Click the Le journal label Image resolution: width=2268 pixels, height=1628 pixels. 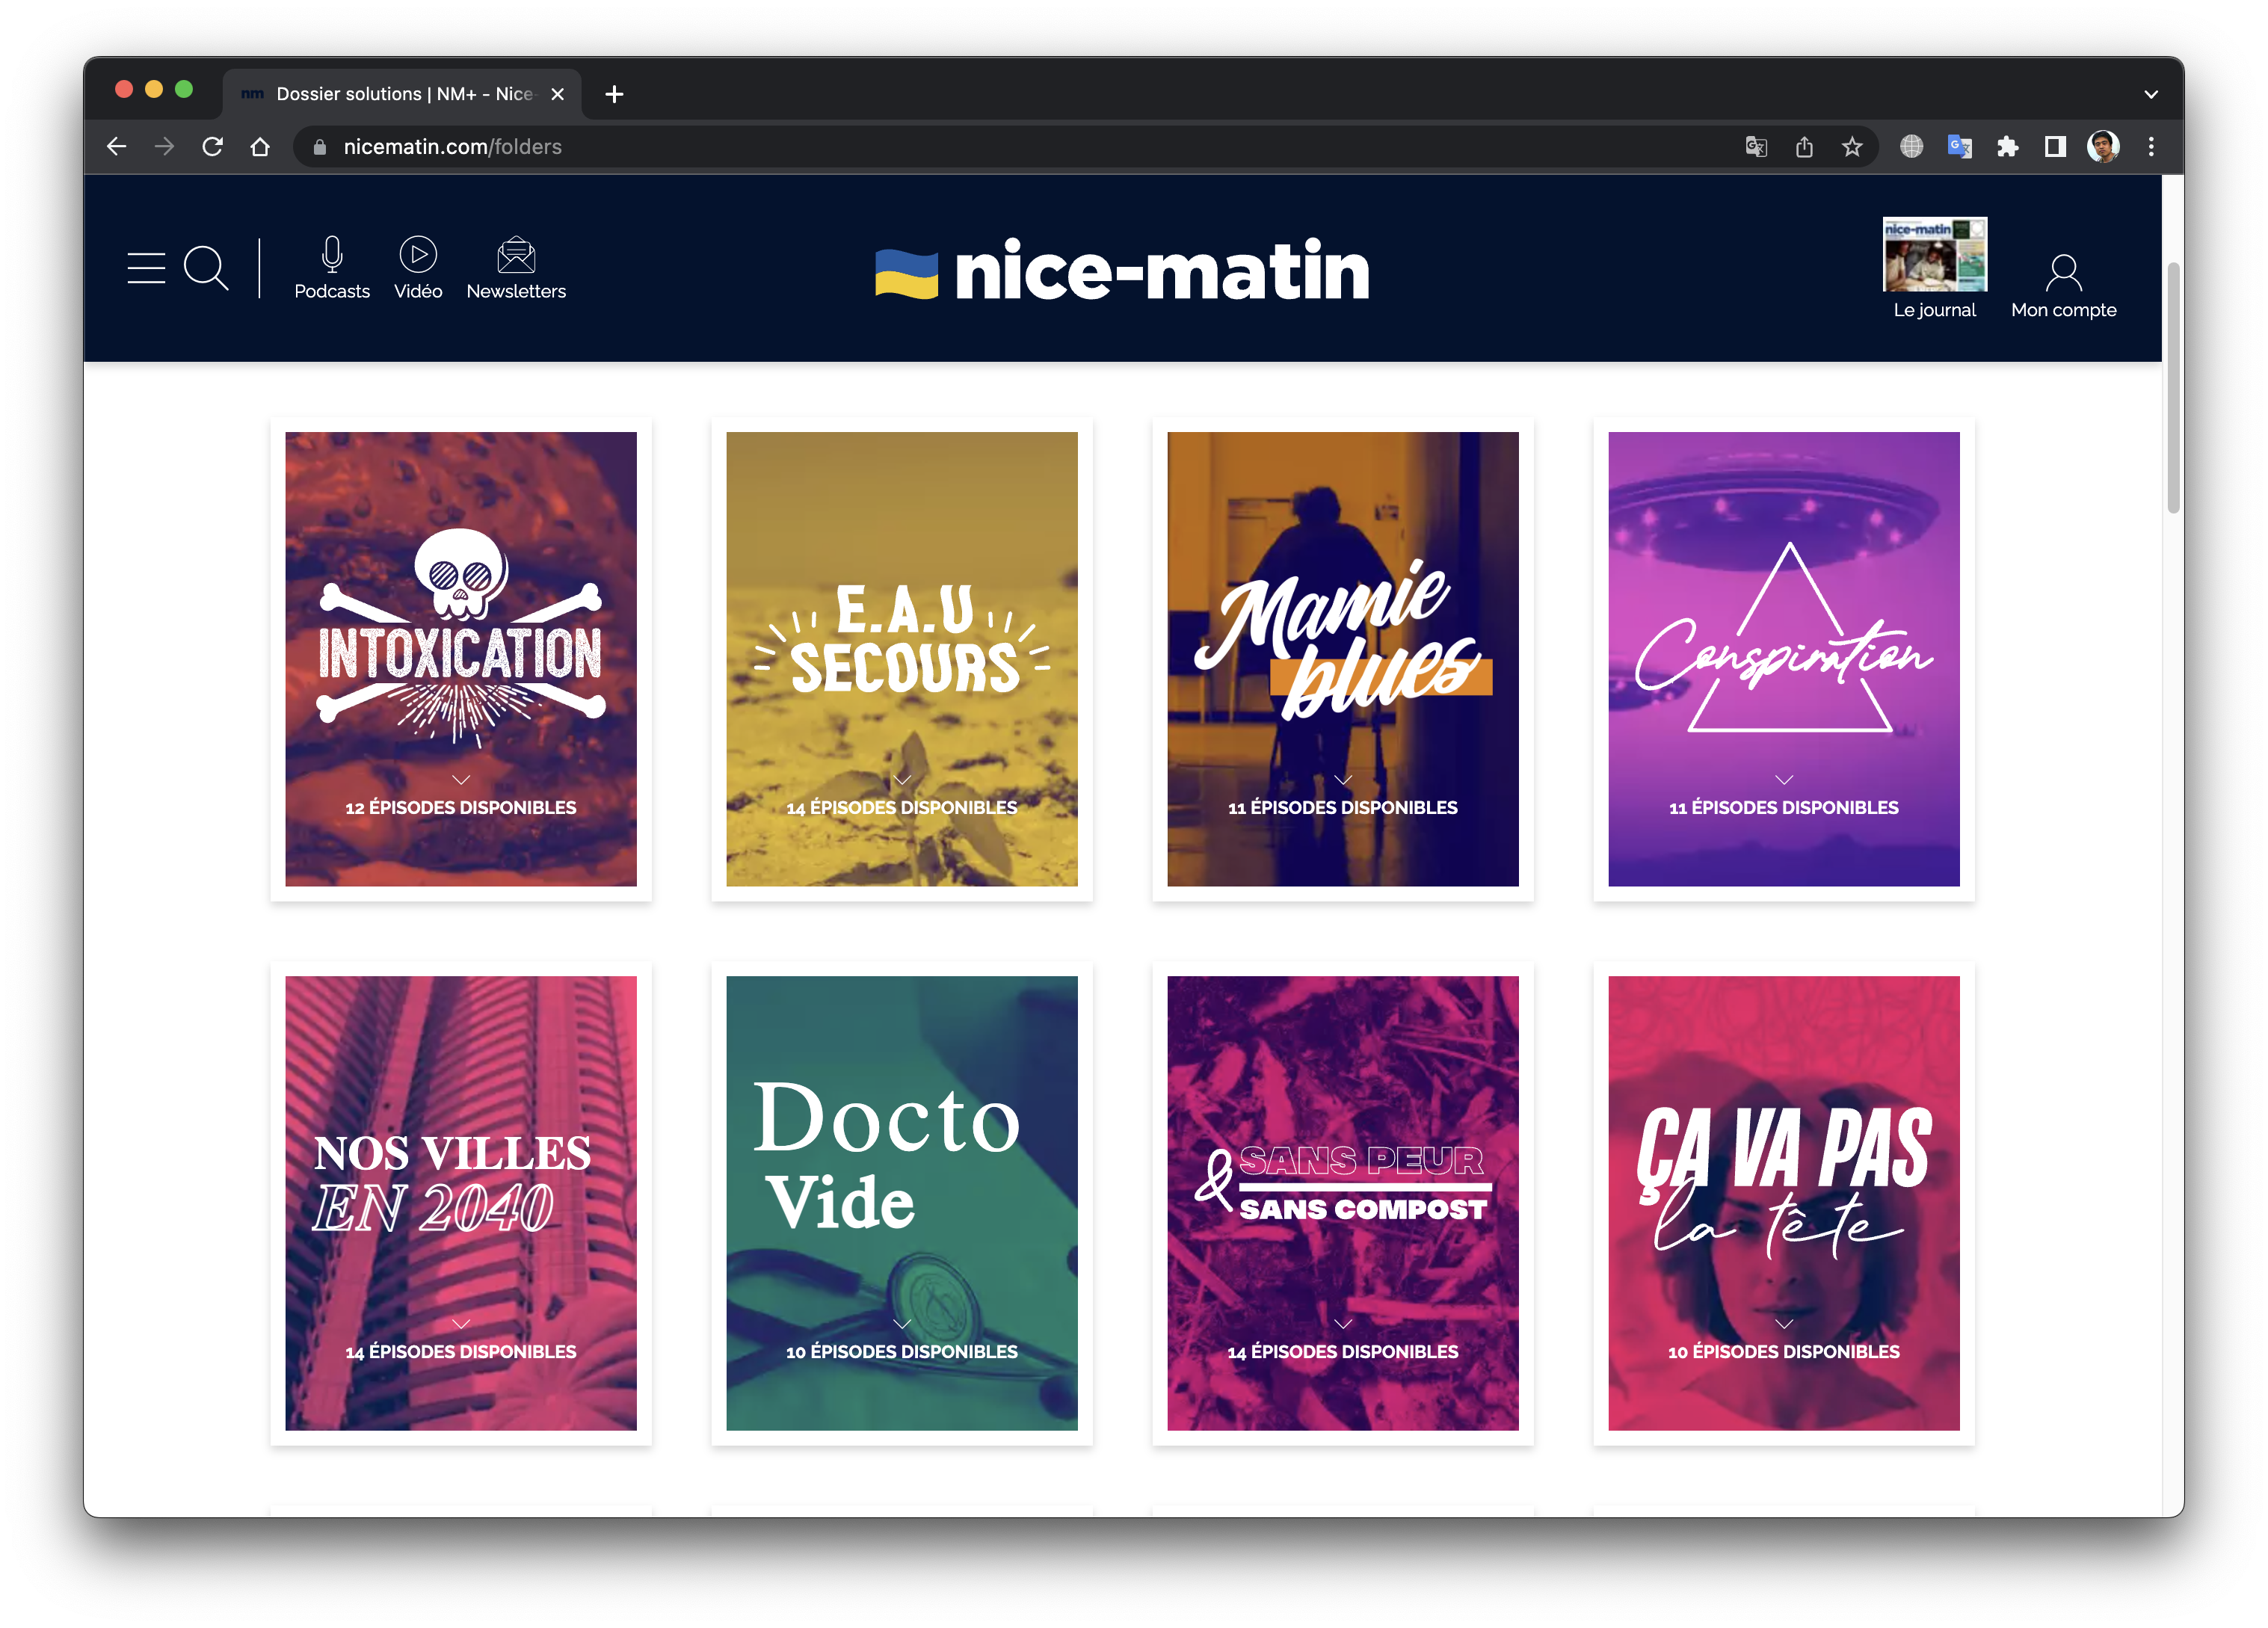click(1934, 310)
